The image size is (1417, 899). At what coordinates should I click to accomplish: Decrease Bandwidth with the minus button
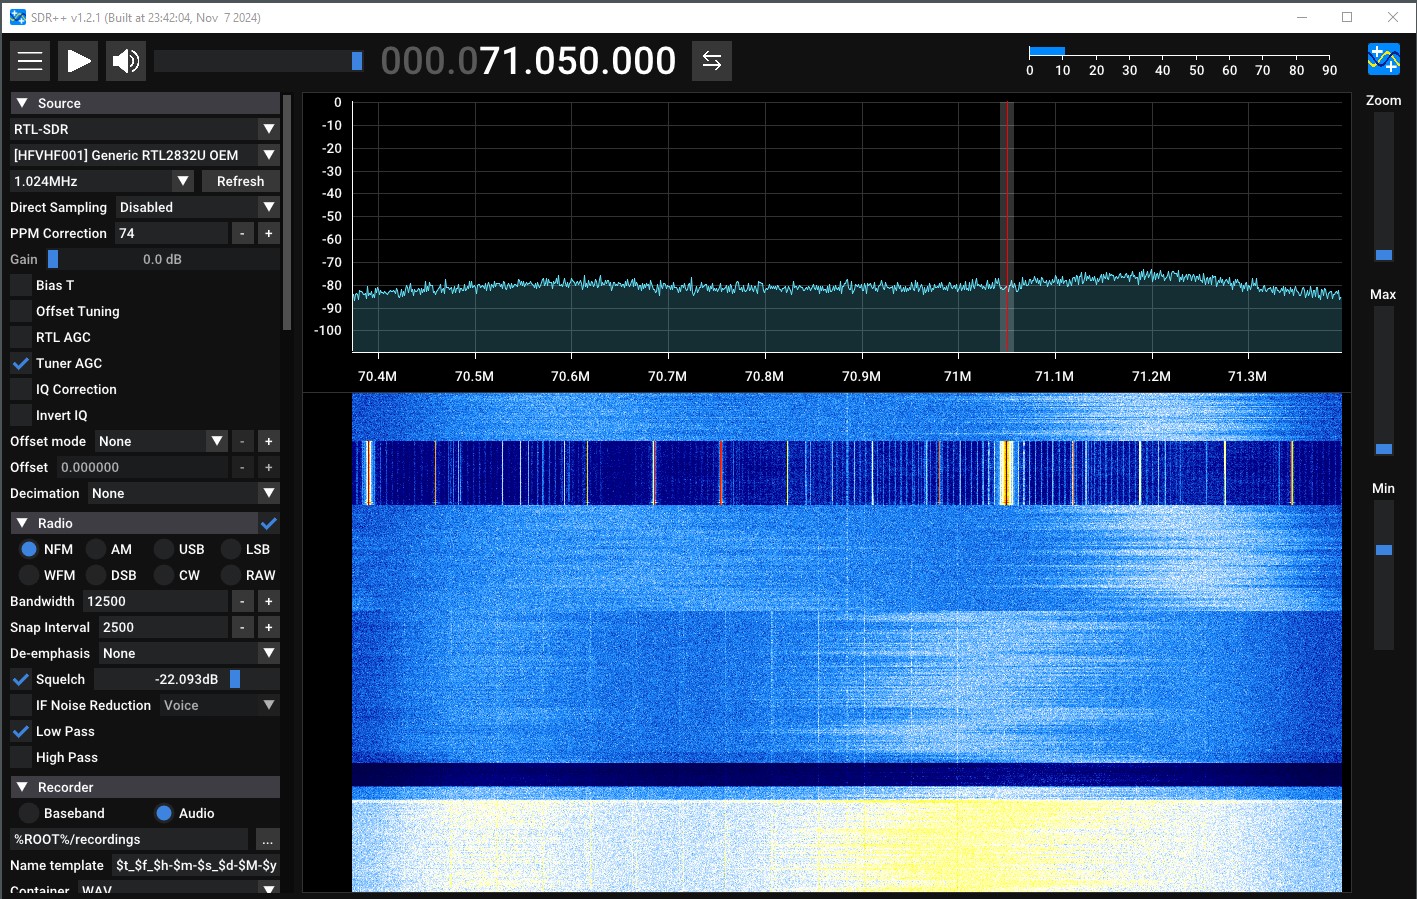(x=242, y=601)
